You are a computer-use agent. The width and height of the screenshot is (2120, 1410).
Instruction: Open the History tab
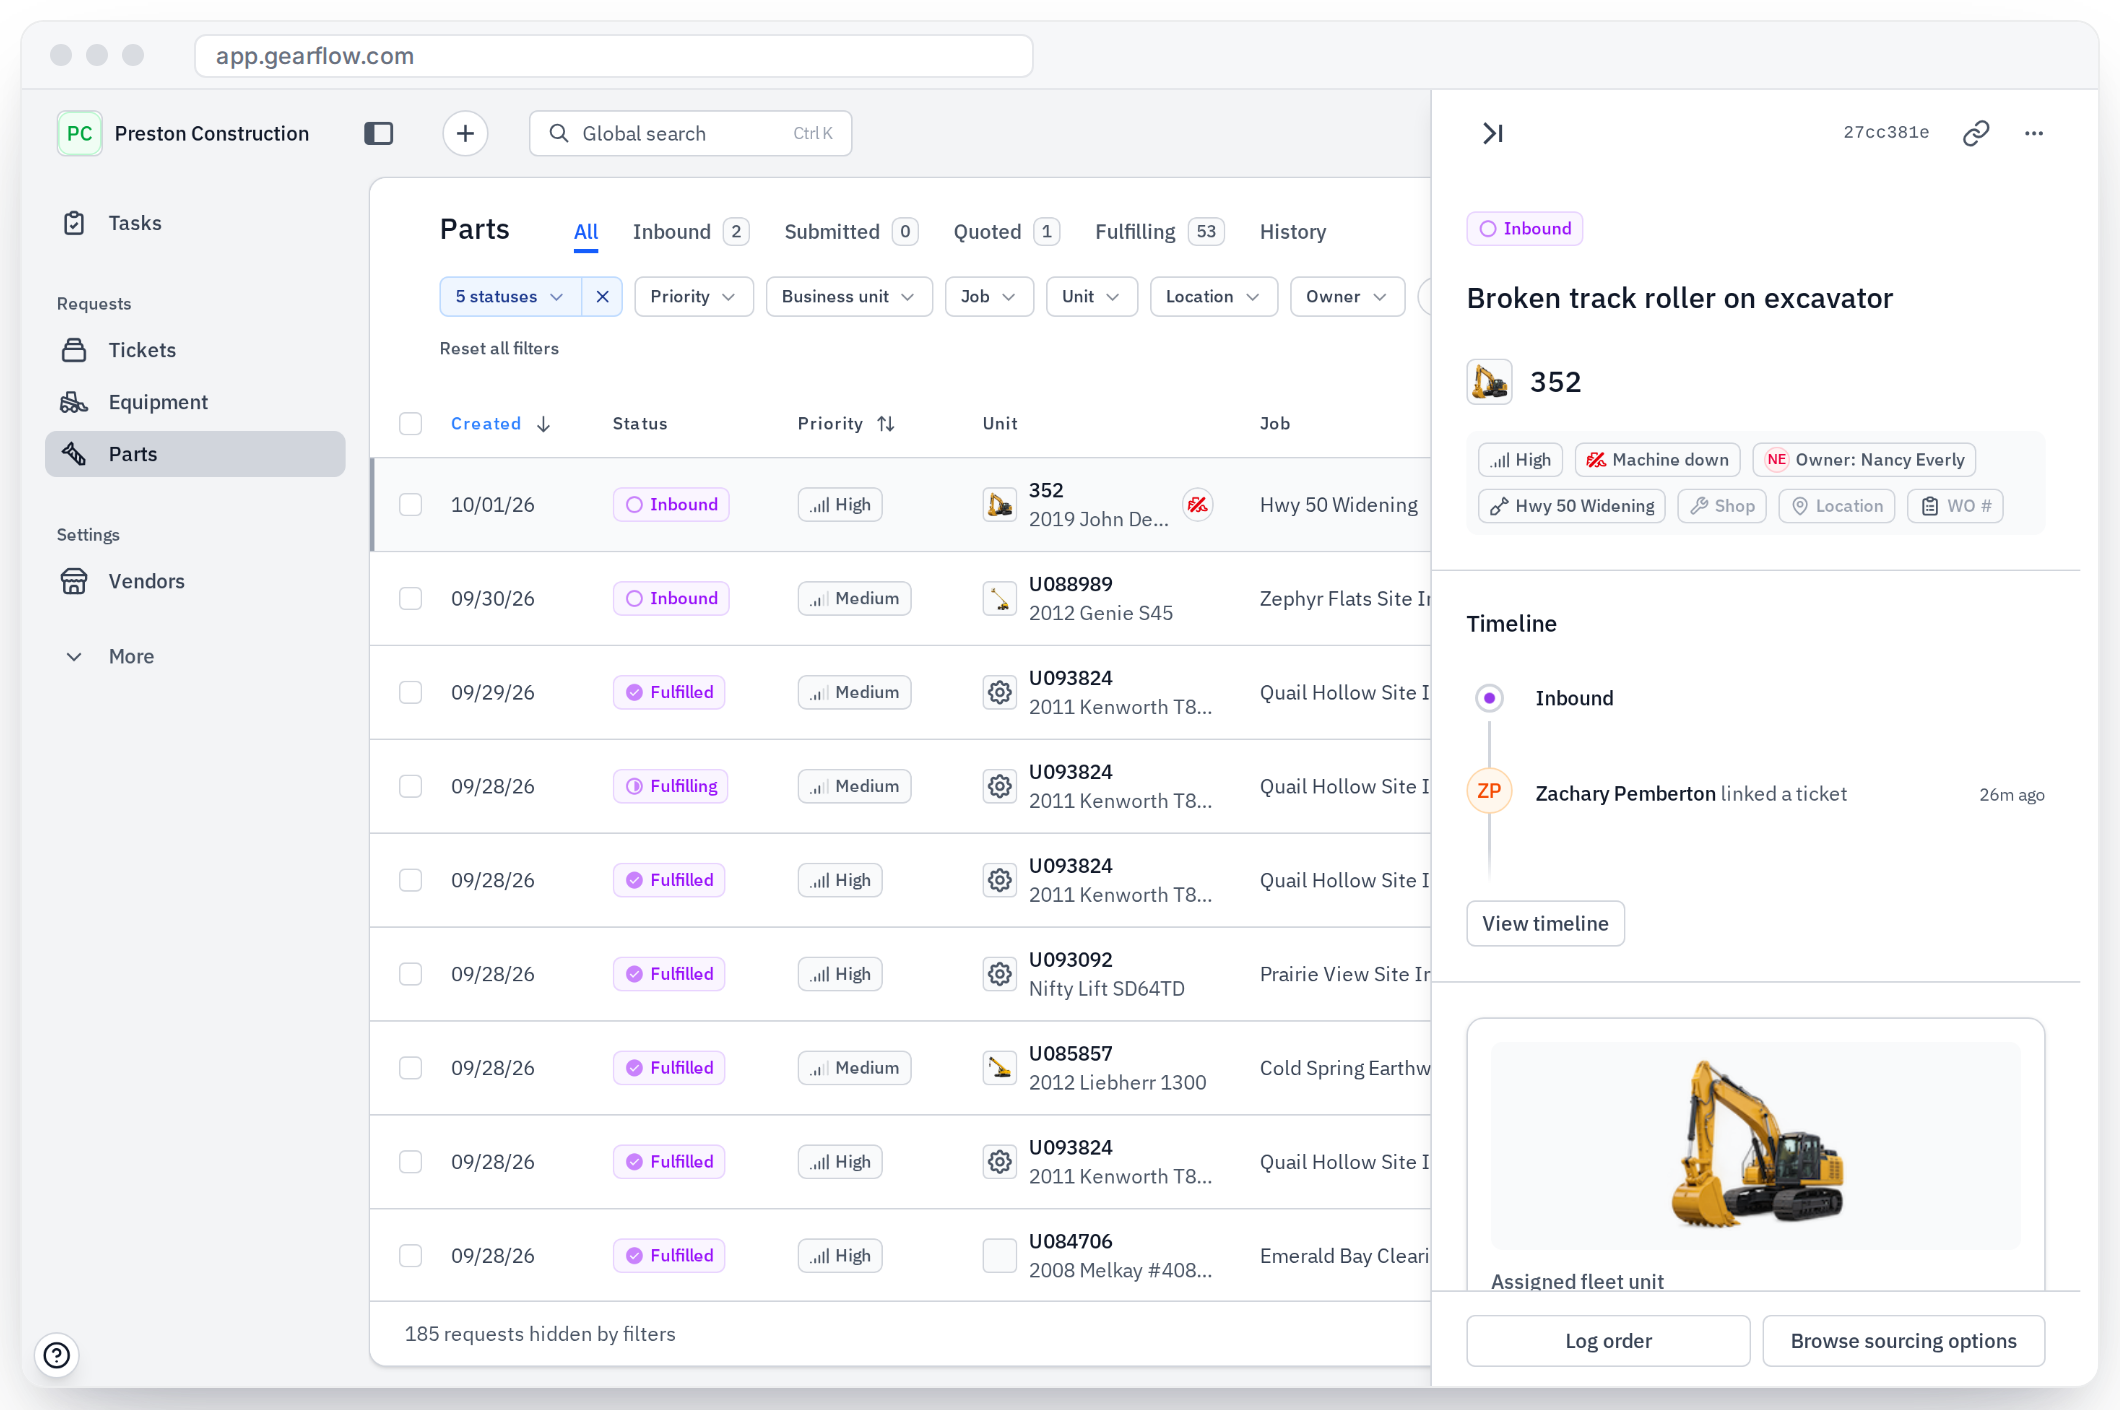(x=1292, y=232)
